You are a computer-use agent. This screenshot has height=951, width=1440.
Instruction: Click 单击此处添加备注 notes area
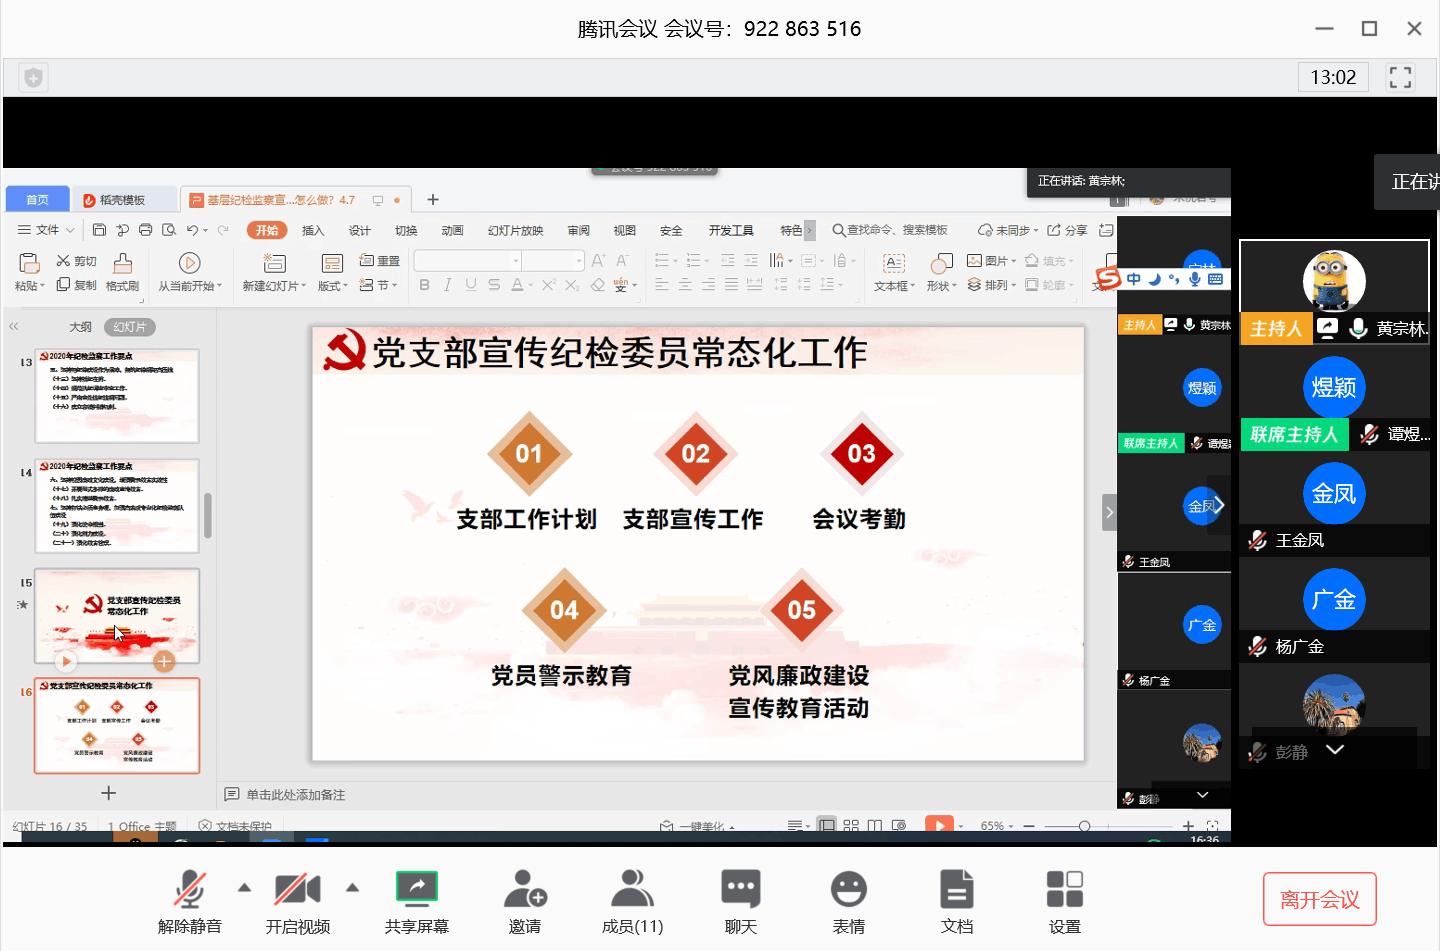tap(296, 795)
